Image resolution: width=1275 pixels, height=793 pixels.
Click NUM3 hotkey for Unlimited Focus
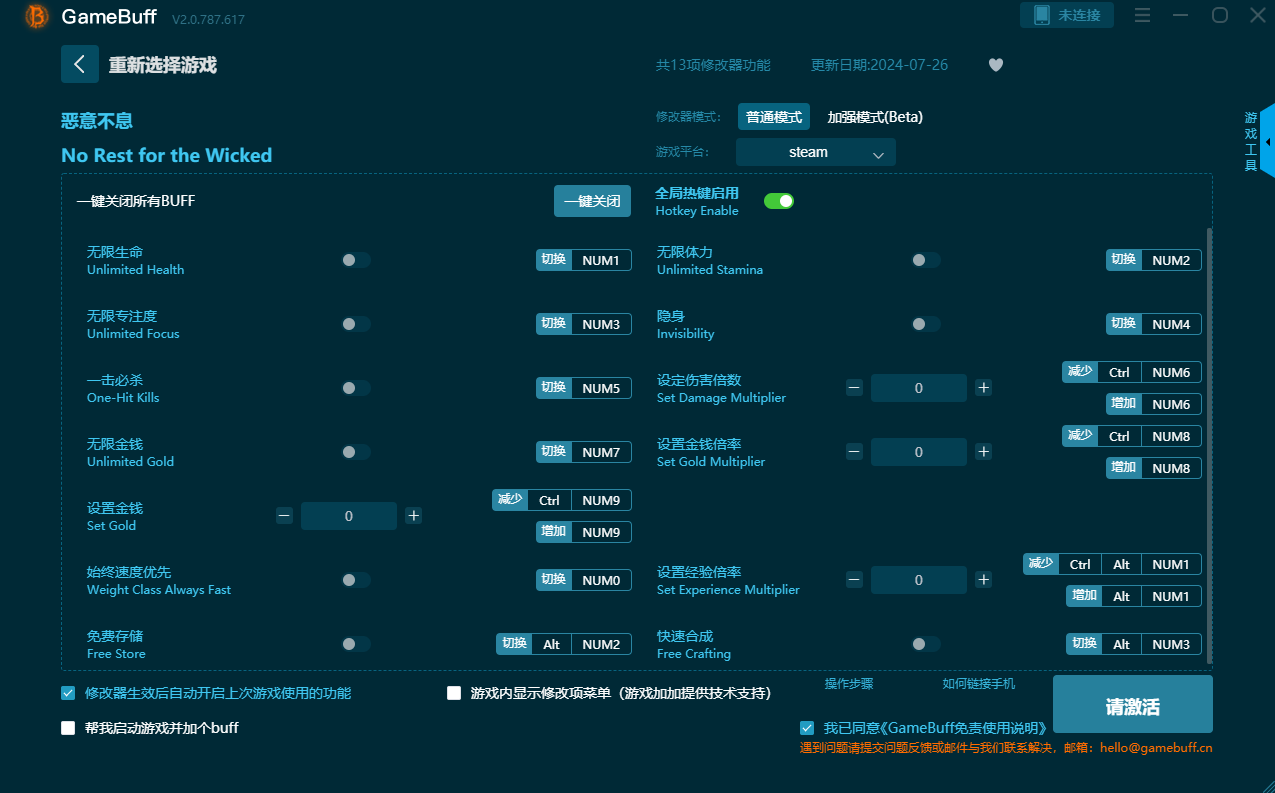[601, 324]
